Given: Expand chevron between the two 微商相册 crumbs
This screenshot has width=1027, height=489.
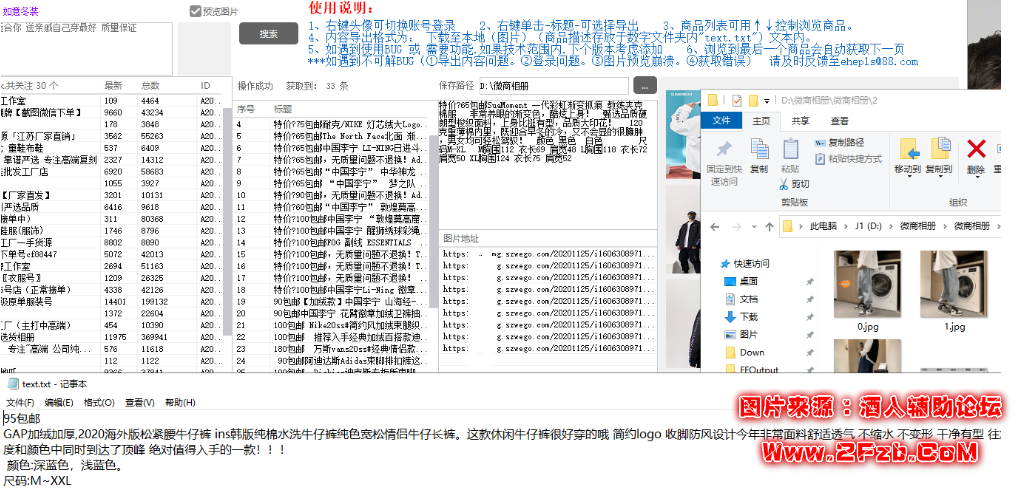Looking at the screenshot, I should tap(945, 226).
